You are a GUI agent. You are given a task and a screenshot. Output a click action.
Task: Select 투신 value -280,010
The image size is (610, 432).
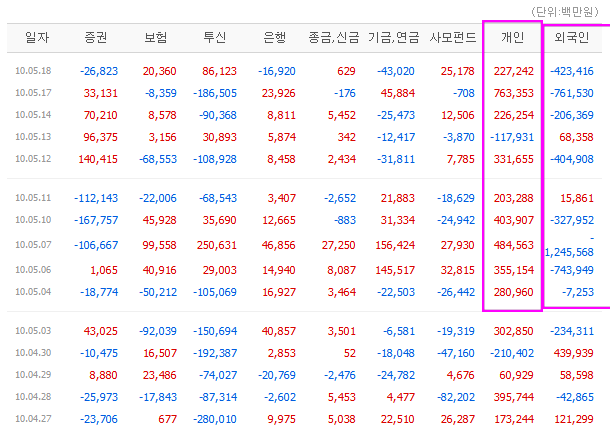tap(215, 419)
